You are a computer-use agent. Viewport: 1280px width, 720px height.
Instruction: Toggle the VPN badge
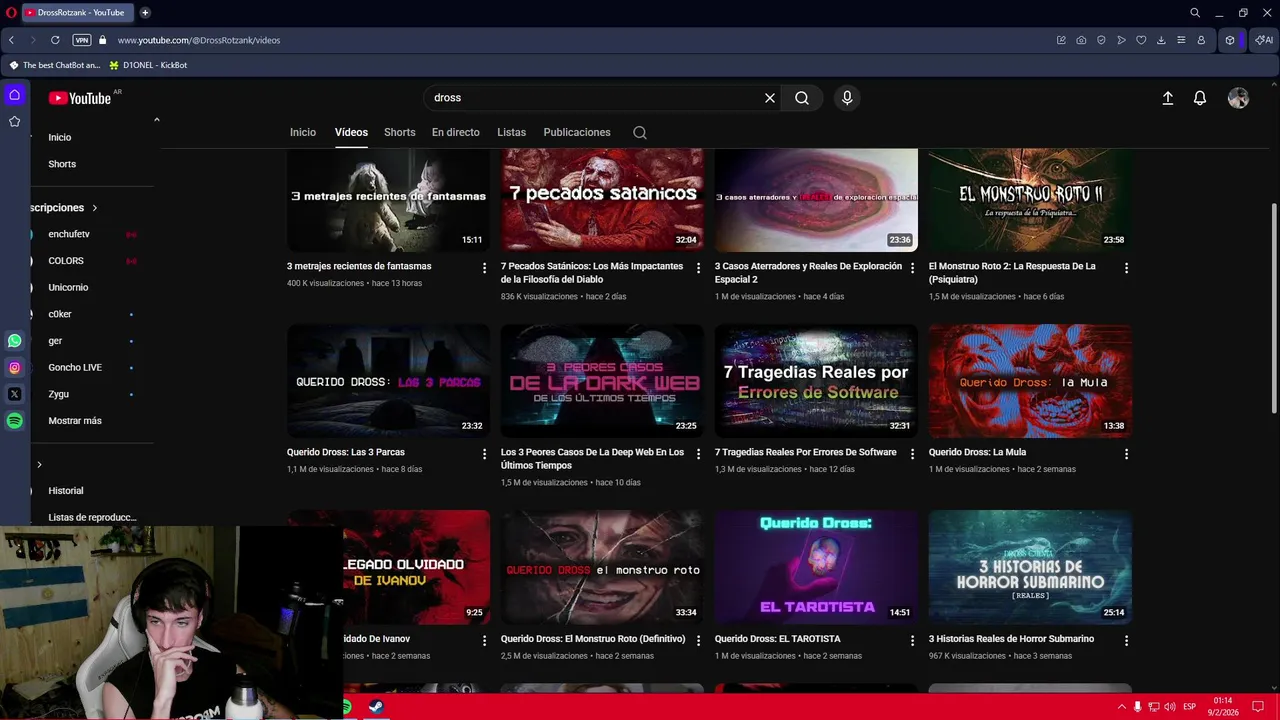pyautogui.click(x=82, y=40)
